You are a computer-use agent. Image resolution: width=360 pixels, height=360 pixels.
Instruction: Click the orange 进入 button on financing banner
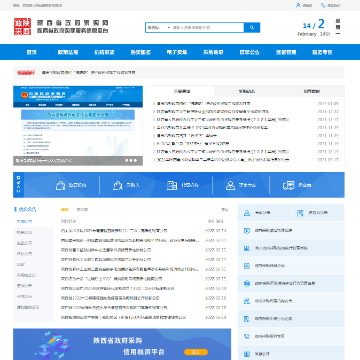click(196, 352)
